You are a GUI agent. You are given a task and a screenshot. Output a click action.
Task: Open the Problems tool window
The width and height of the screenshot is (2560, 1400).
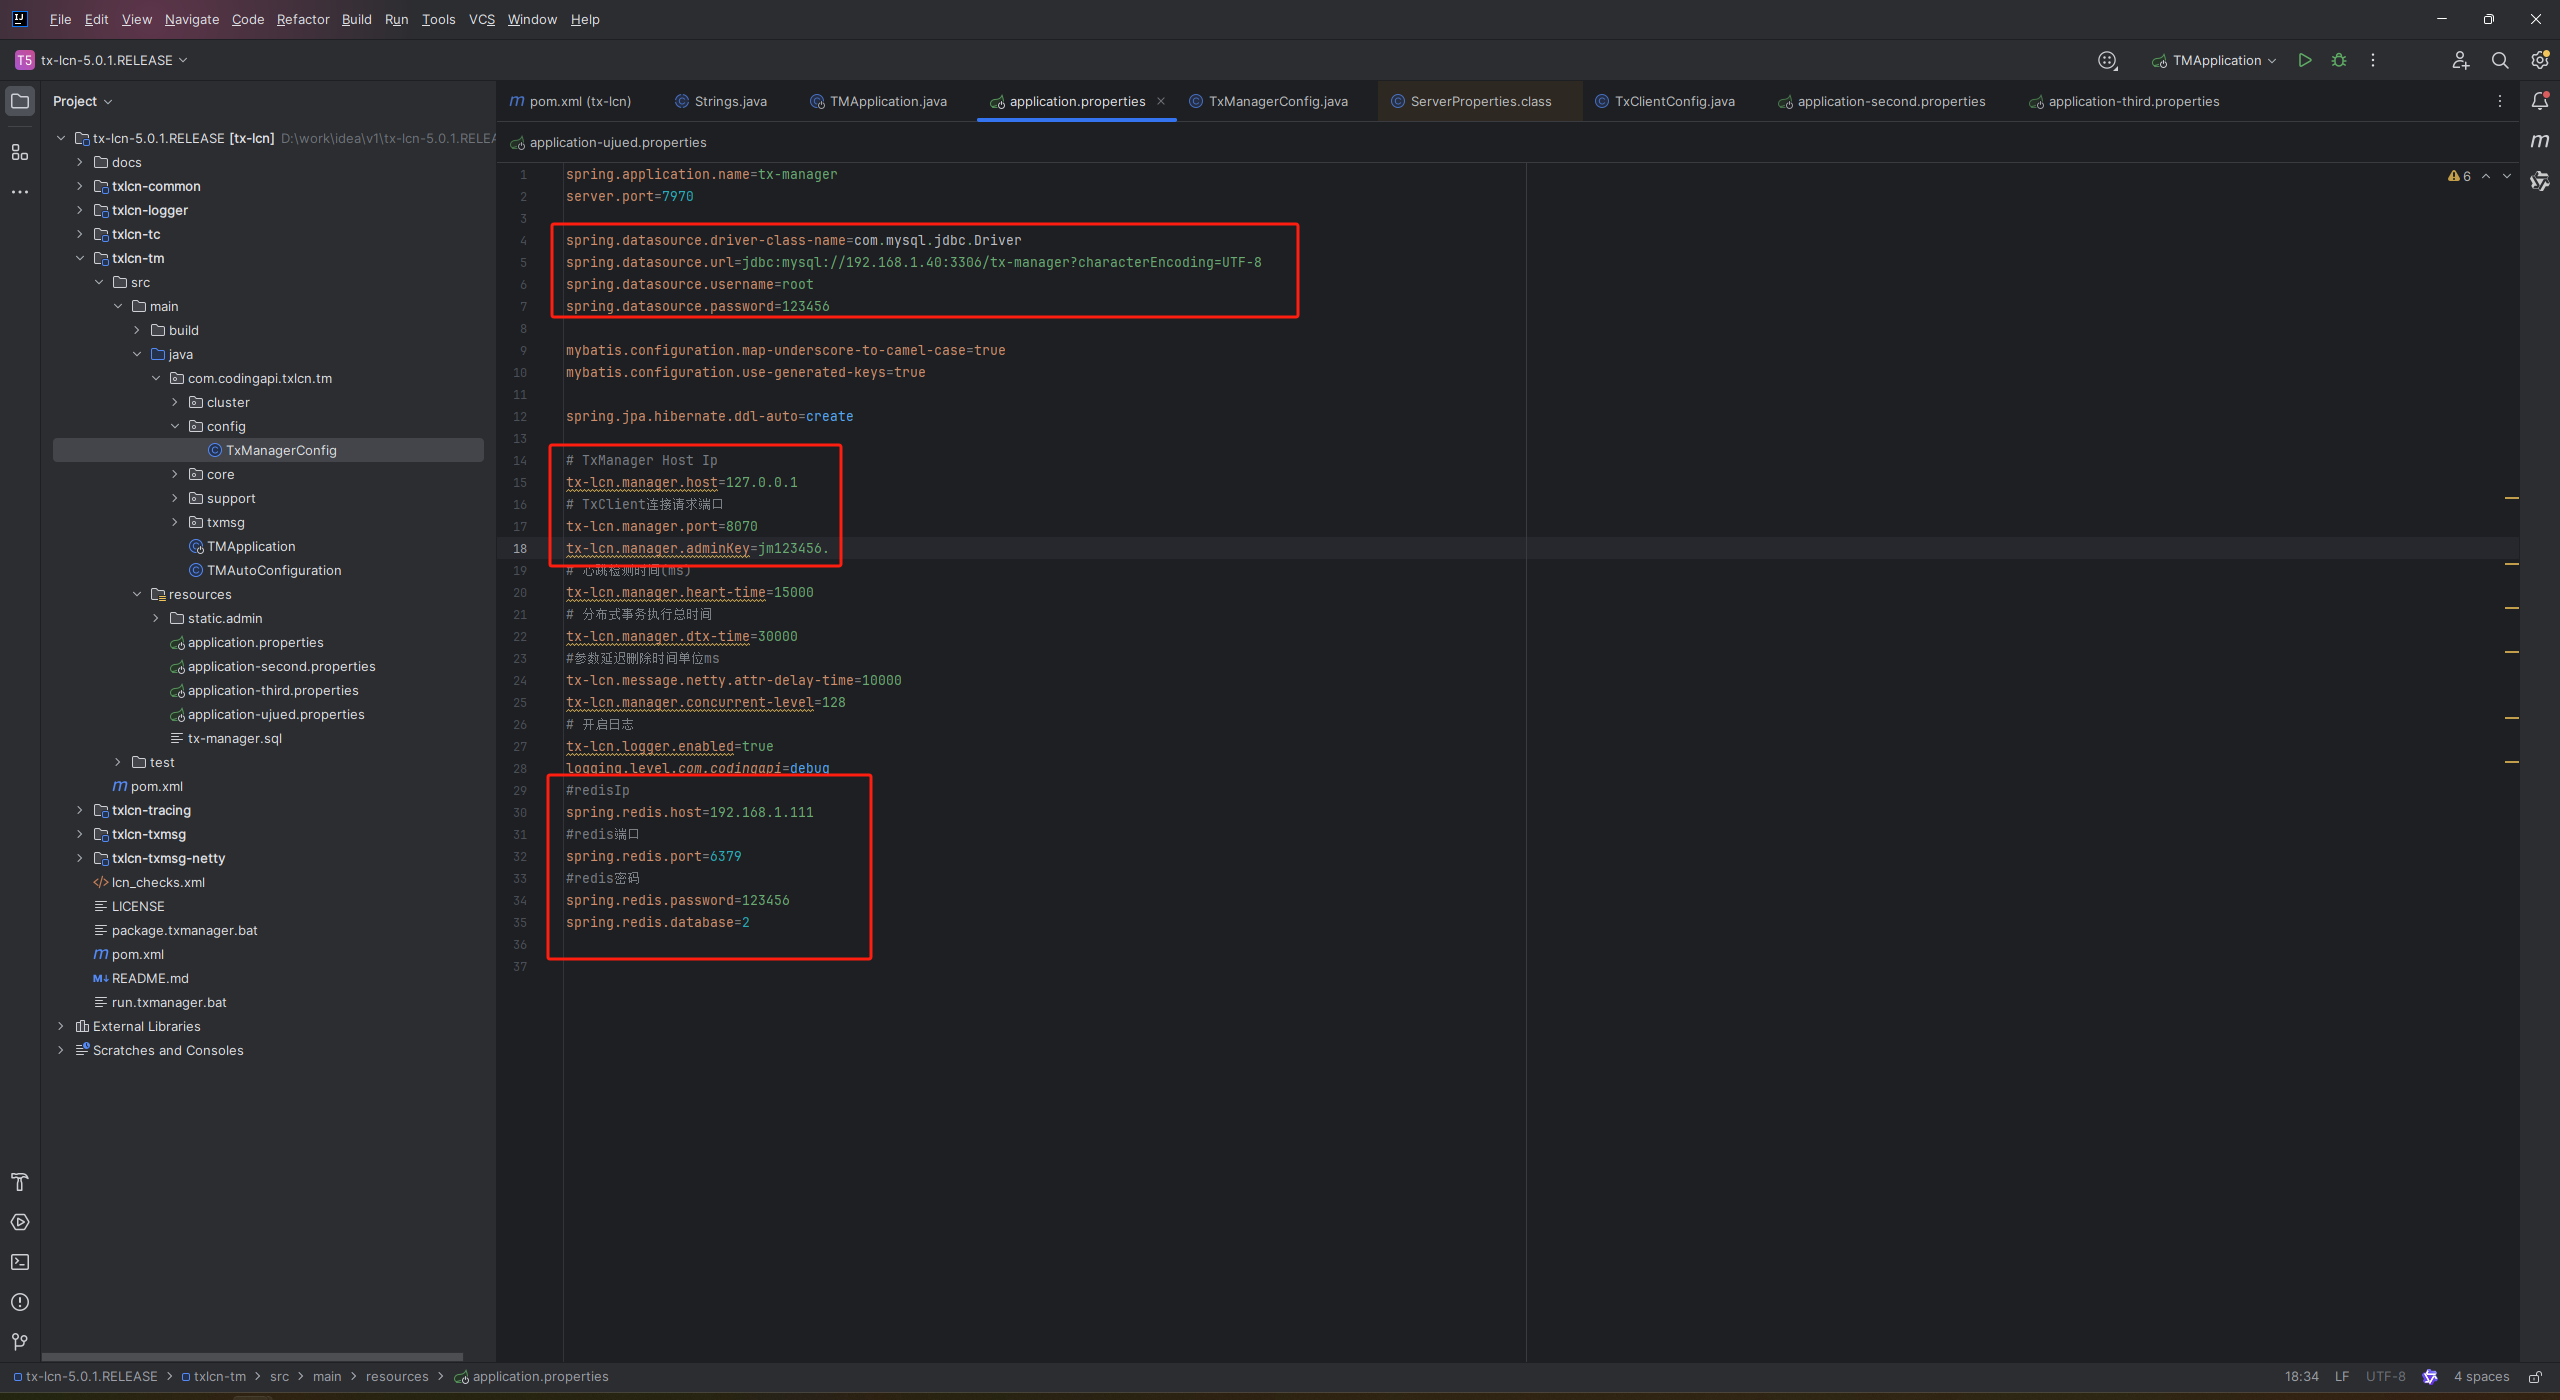(20, 1302)
